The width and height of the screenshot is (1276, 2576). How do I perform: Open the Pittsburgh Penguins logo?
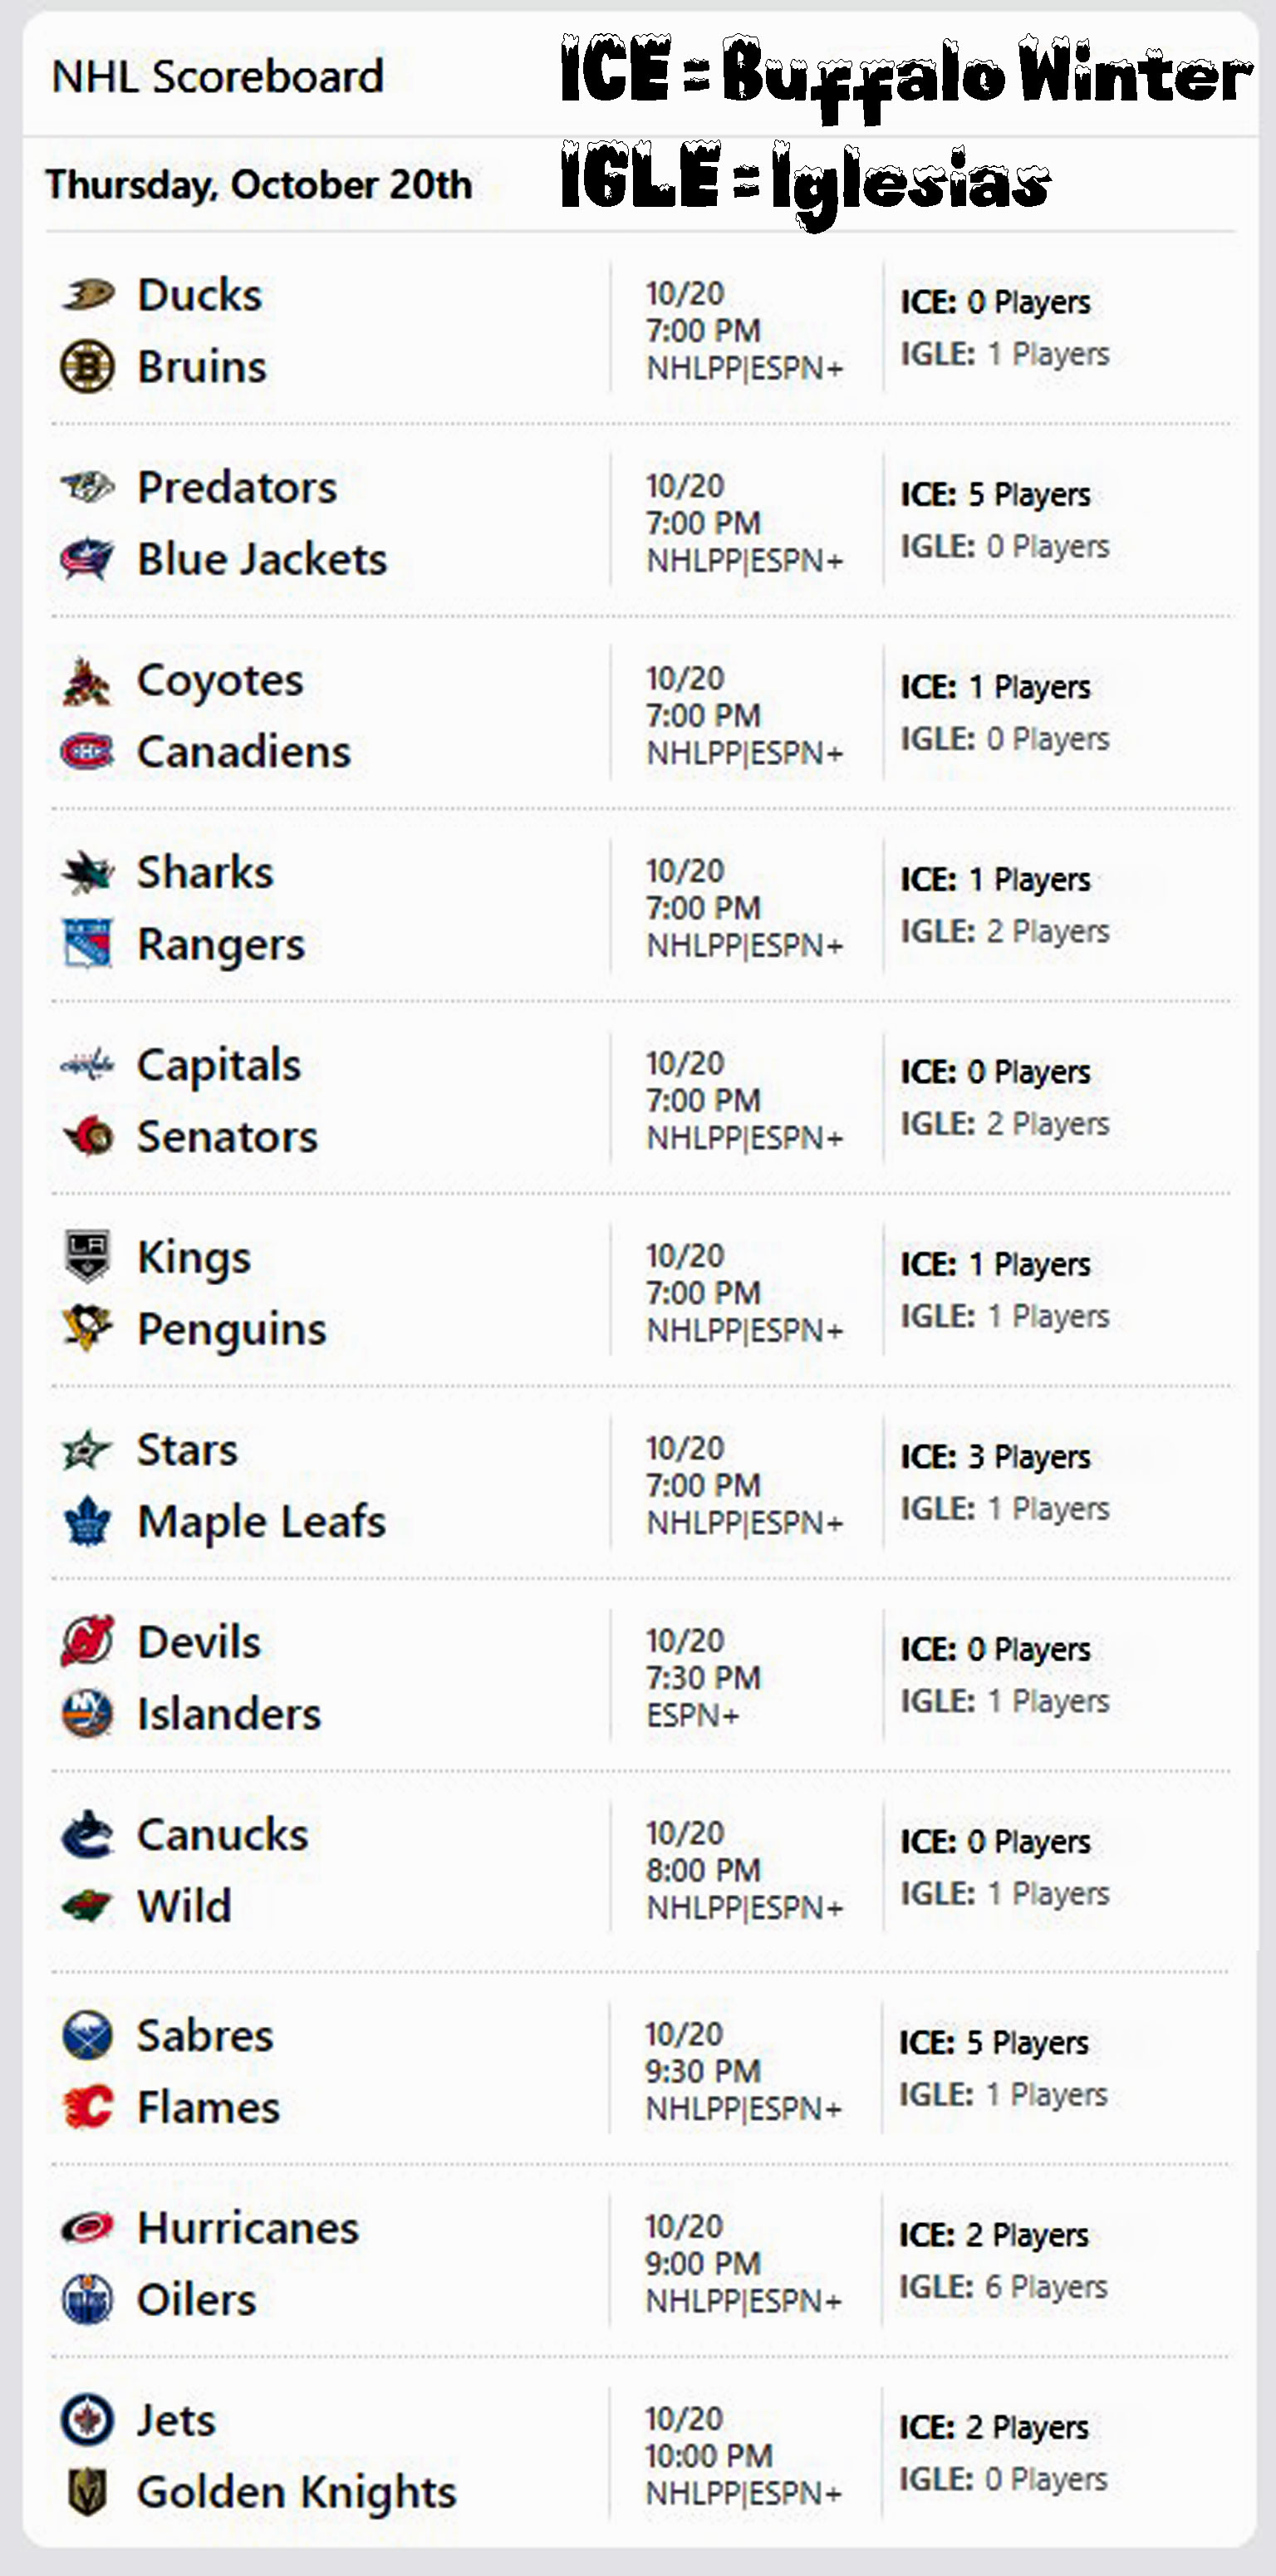(88, 1329)
